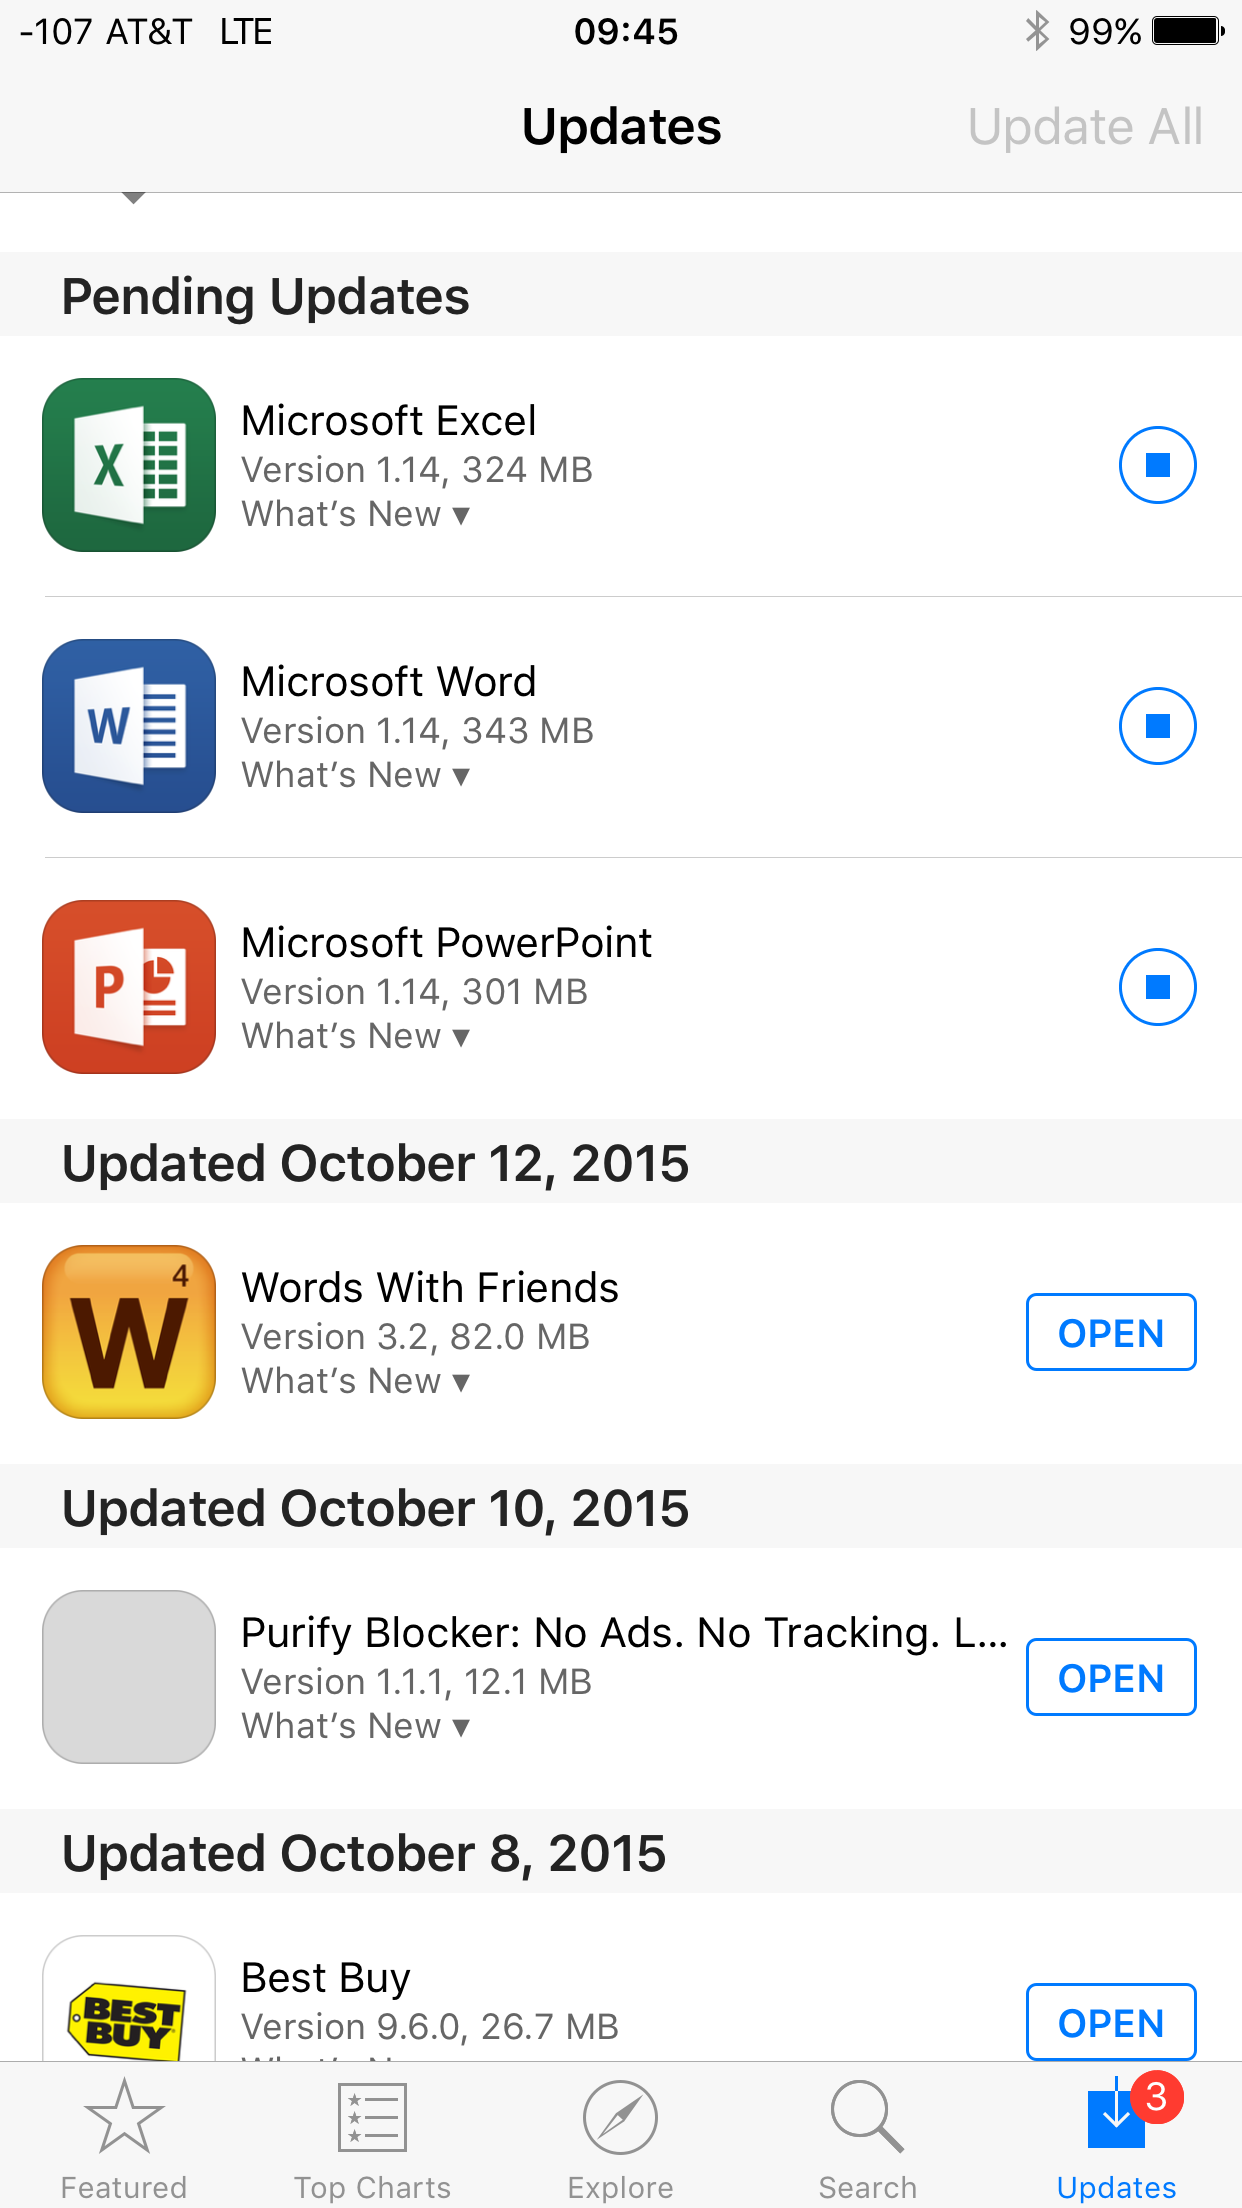Expand What's New for Microsoft Excel
The width and height of the screenshot is (1242, 2208).
(x=356, y=514)
